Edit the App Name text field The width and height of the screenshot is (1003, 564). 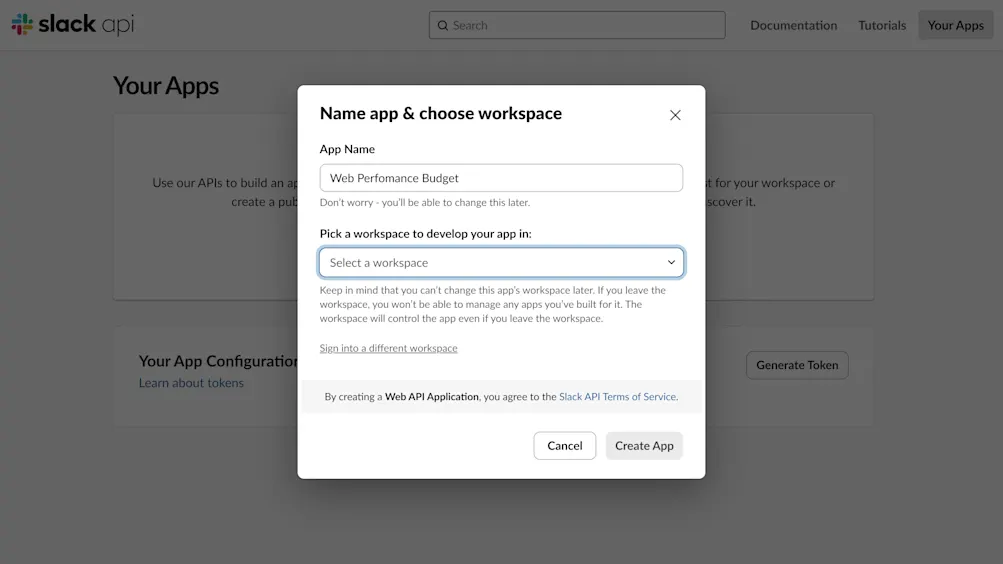pyautogui.click(x=501, y=178)
